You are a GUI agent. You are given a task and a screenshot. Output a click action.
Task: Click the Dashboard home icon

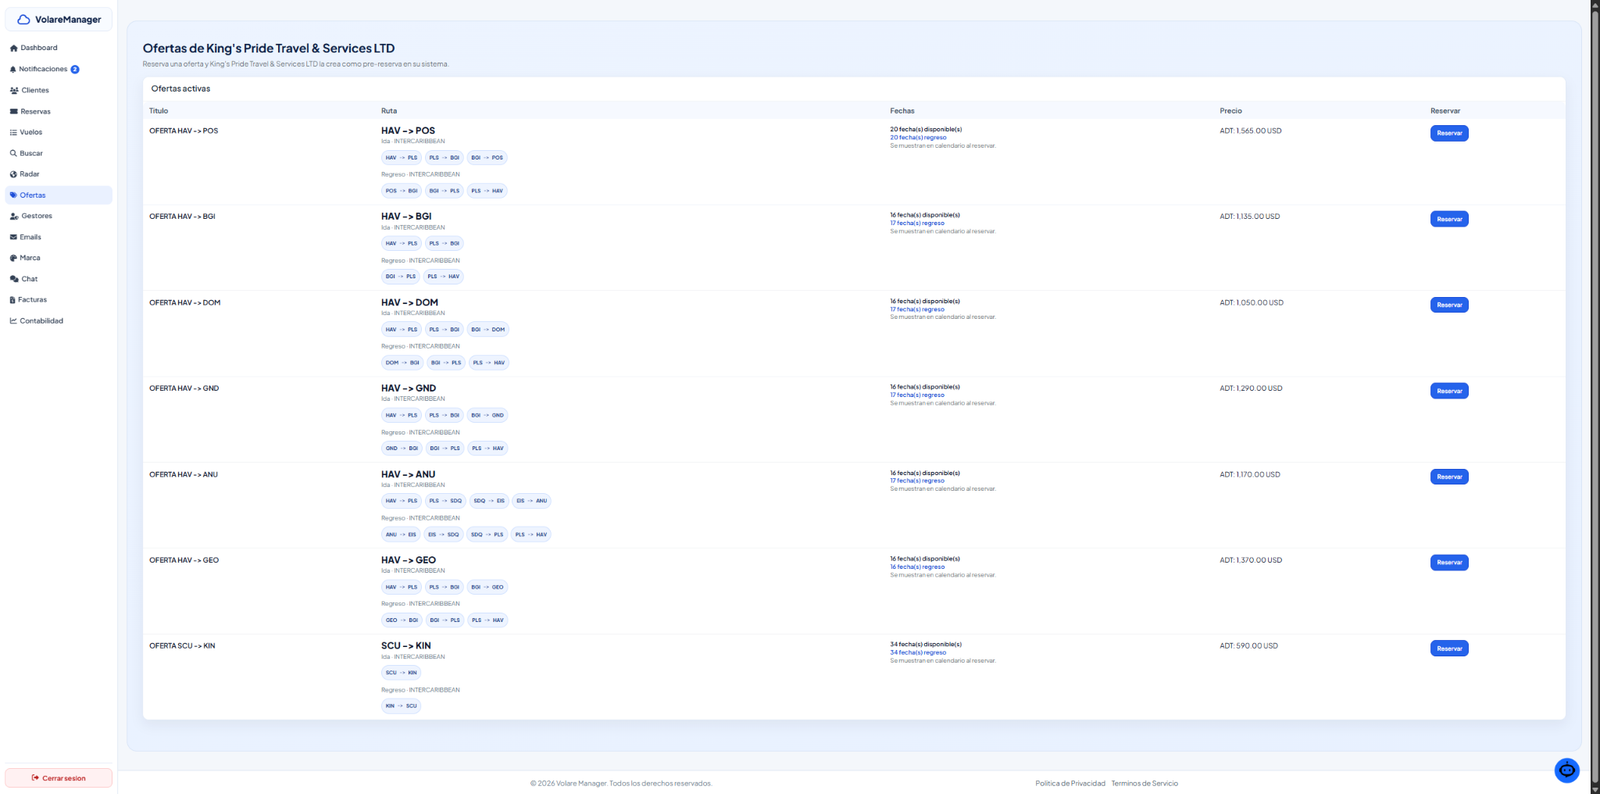[13, 48]
